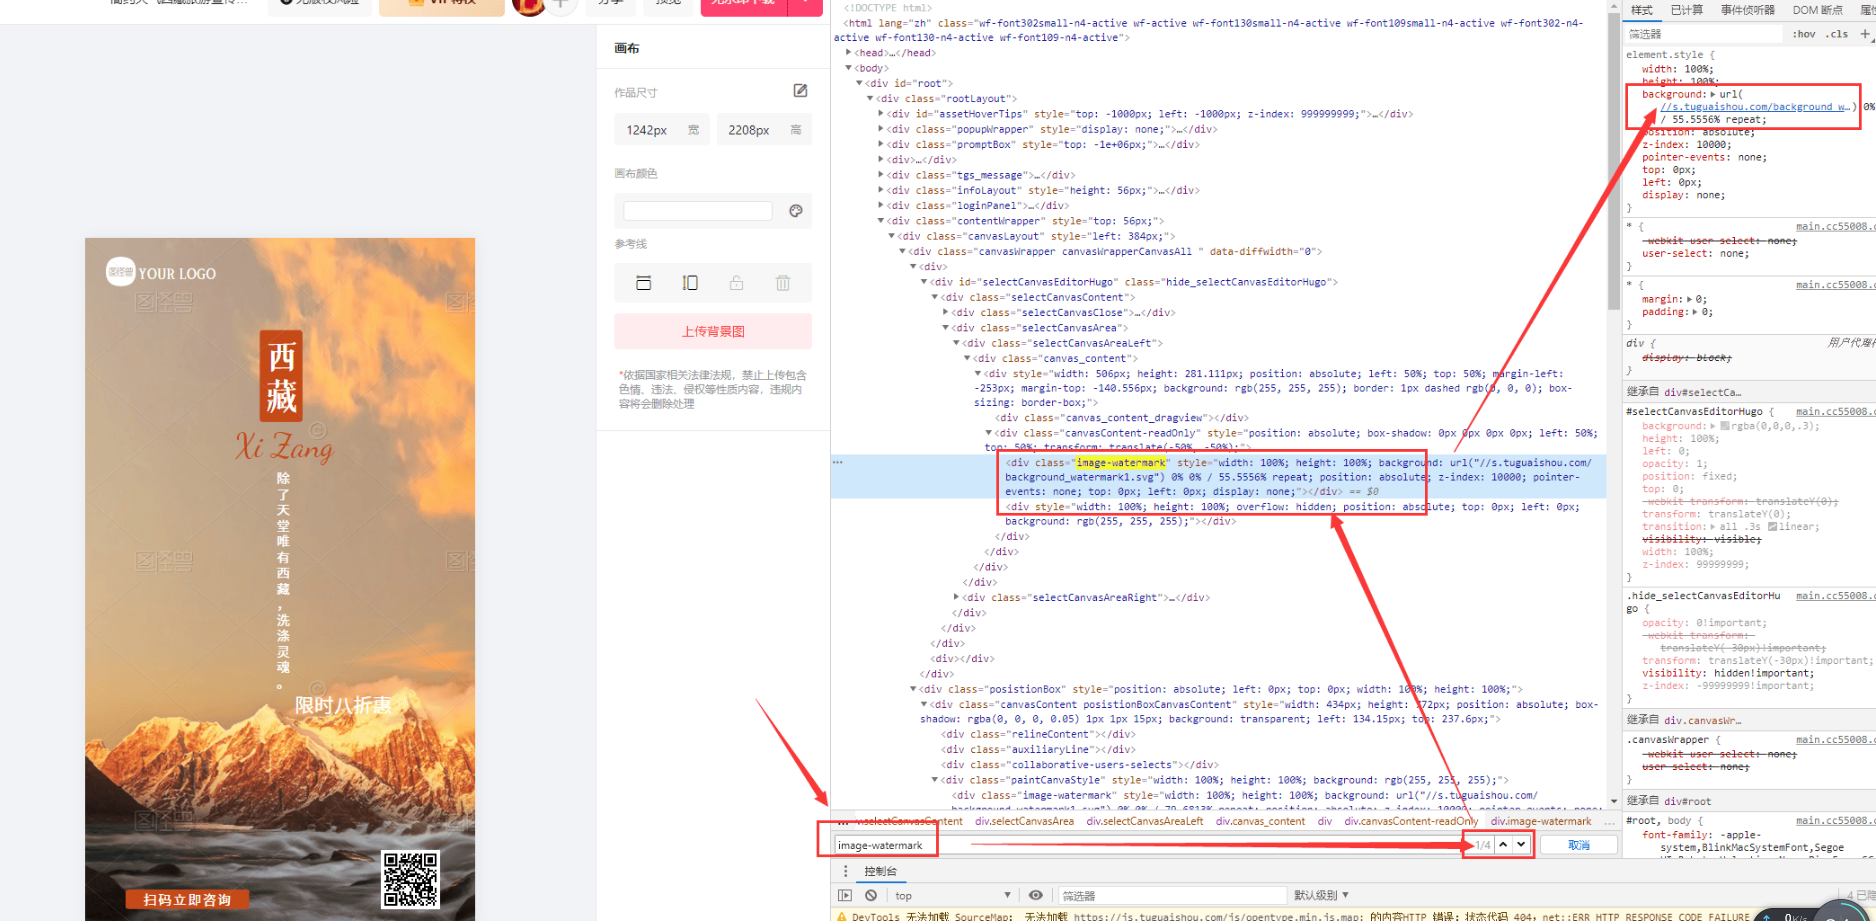Screen dimensions: 1876x921
Task: Show the console sidebar panel icon
Action: (845, 896)
